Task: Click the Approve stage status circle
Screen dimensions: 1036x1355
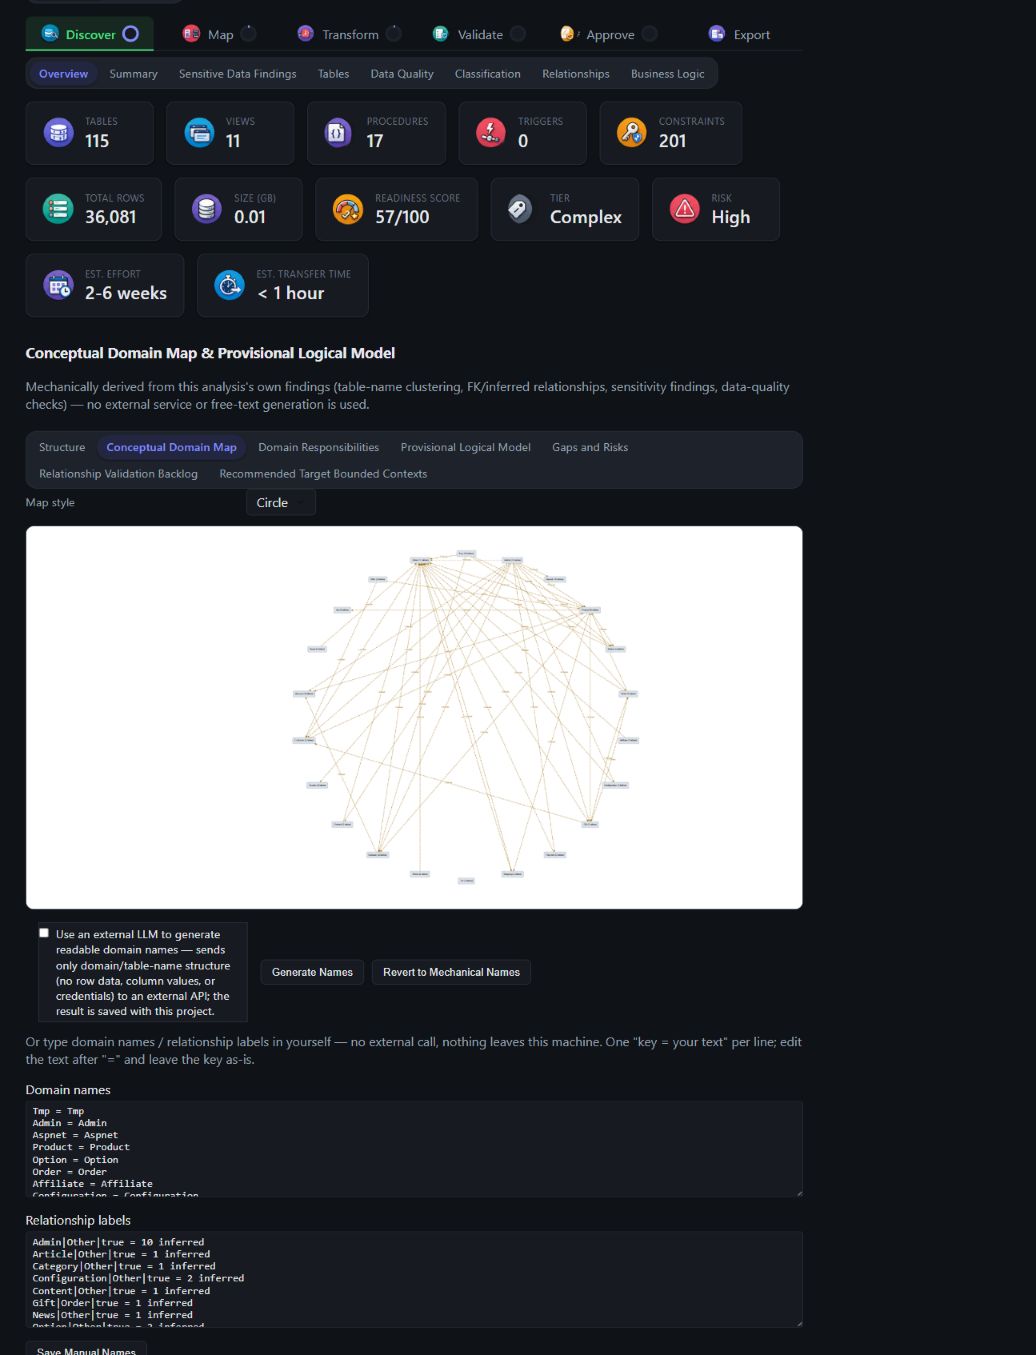Action: [650, 34]
